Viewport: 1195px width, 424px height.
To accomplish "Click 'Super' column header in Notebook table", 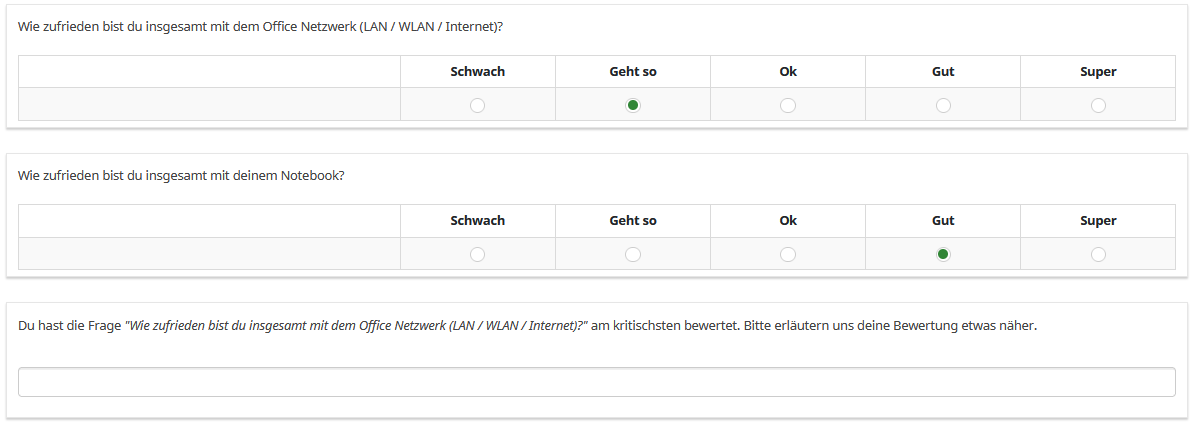I will (x=1098, y=221).
